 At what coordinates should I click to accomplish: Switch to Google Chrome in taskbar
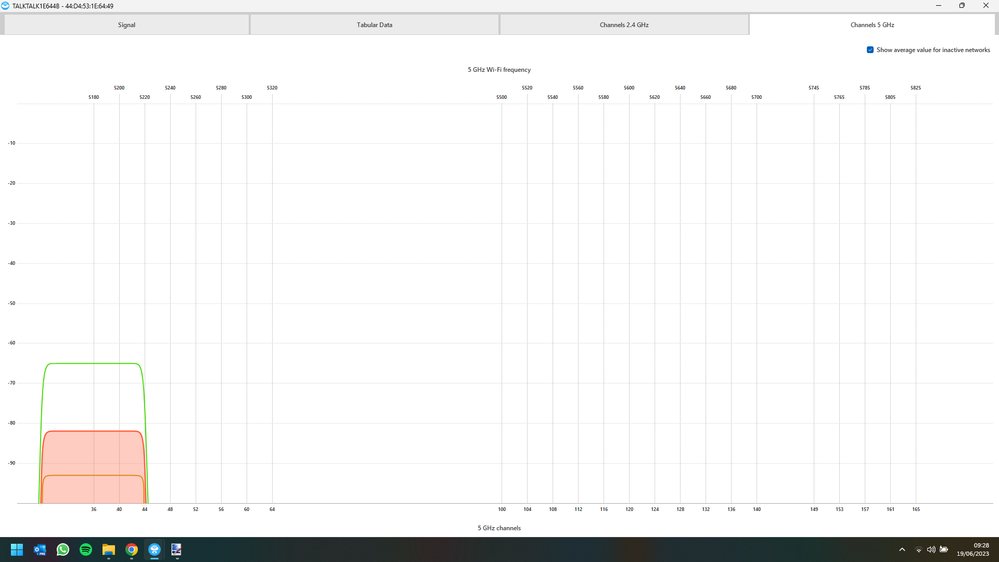pyautogui.click(x=132, y=549)
